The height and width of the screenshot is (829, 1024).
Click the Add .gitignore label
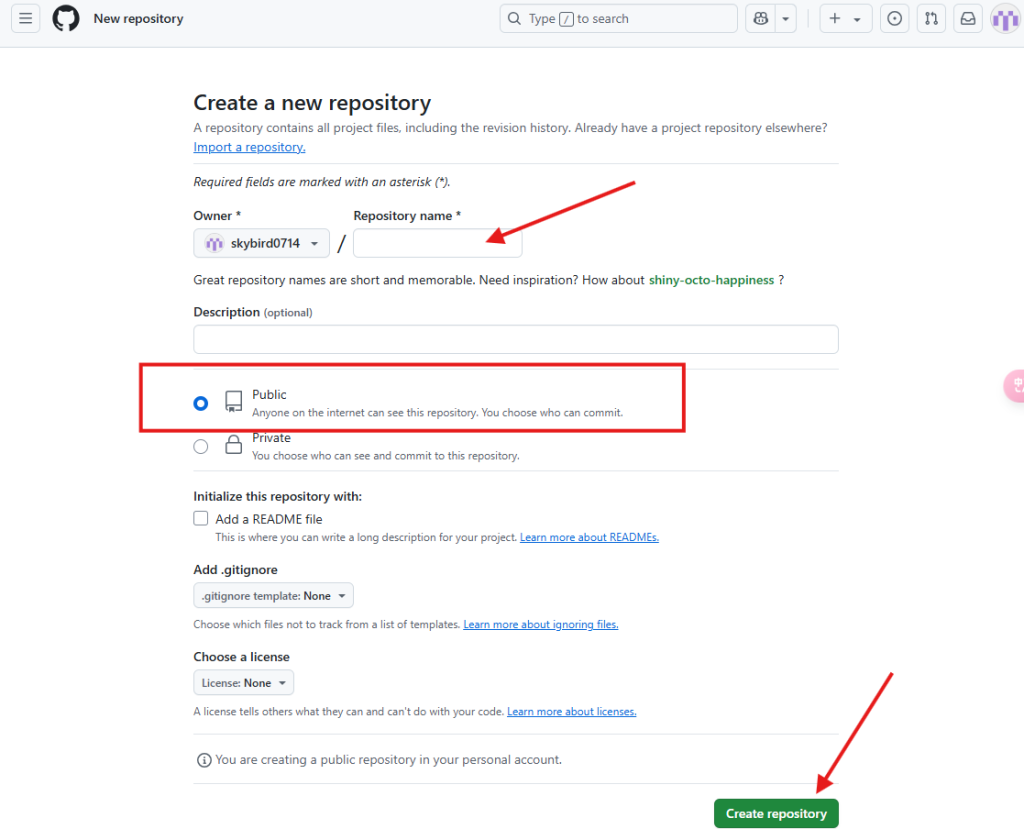(x=235, y=570)
